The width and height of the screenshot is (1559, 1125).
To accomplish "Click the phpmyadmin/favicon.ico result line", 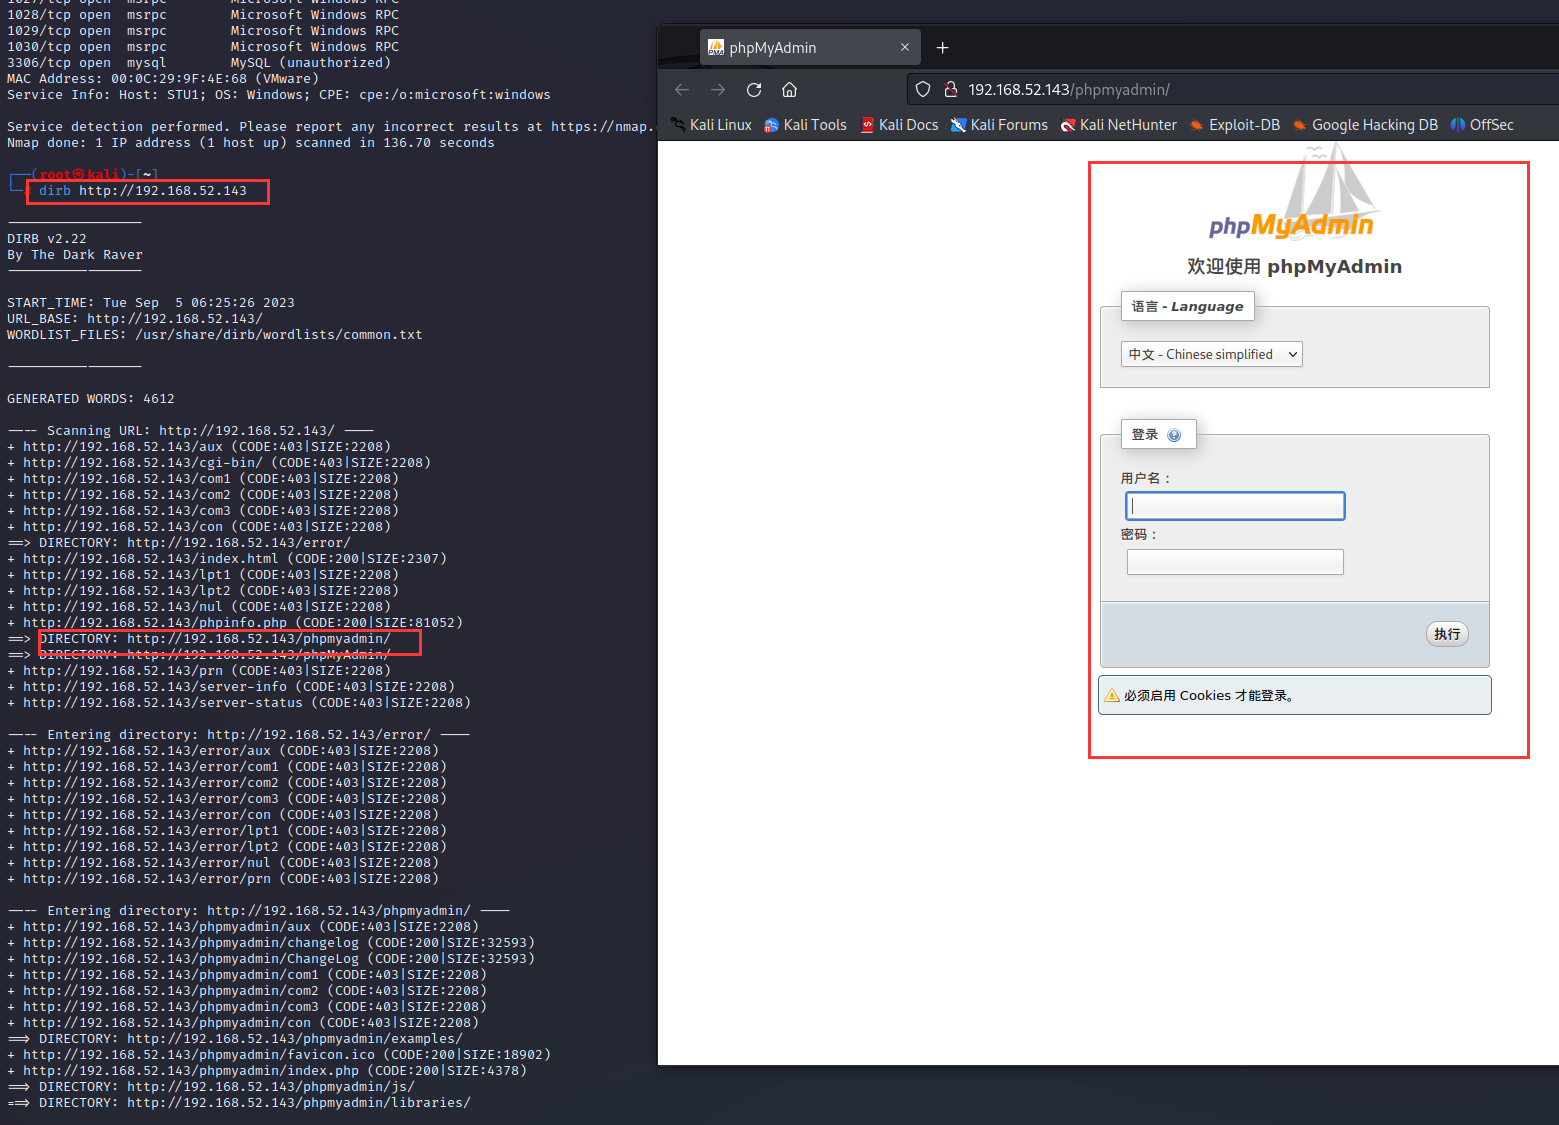I will [x=279, y=1055].
